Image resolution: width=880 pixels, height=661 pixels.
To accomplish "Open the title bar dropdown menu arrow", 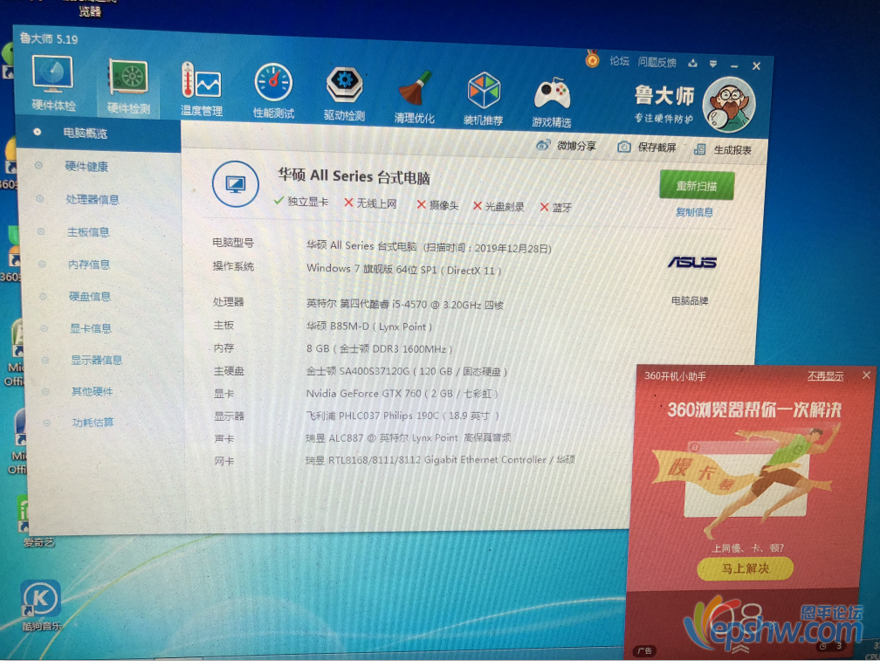I will tap(713, 63).
